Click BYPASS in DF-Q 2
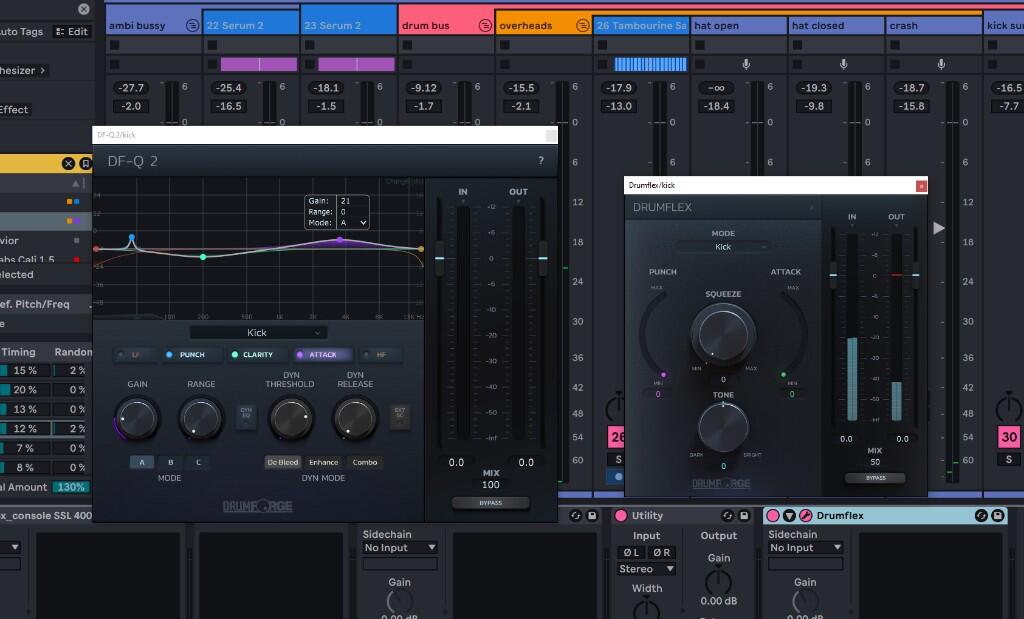This screenshot has width=1024, height=619. click(490, 503)
